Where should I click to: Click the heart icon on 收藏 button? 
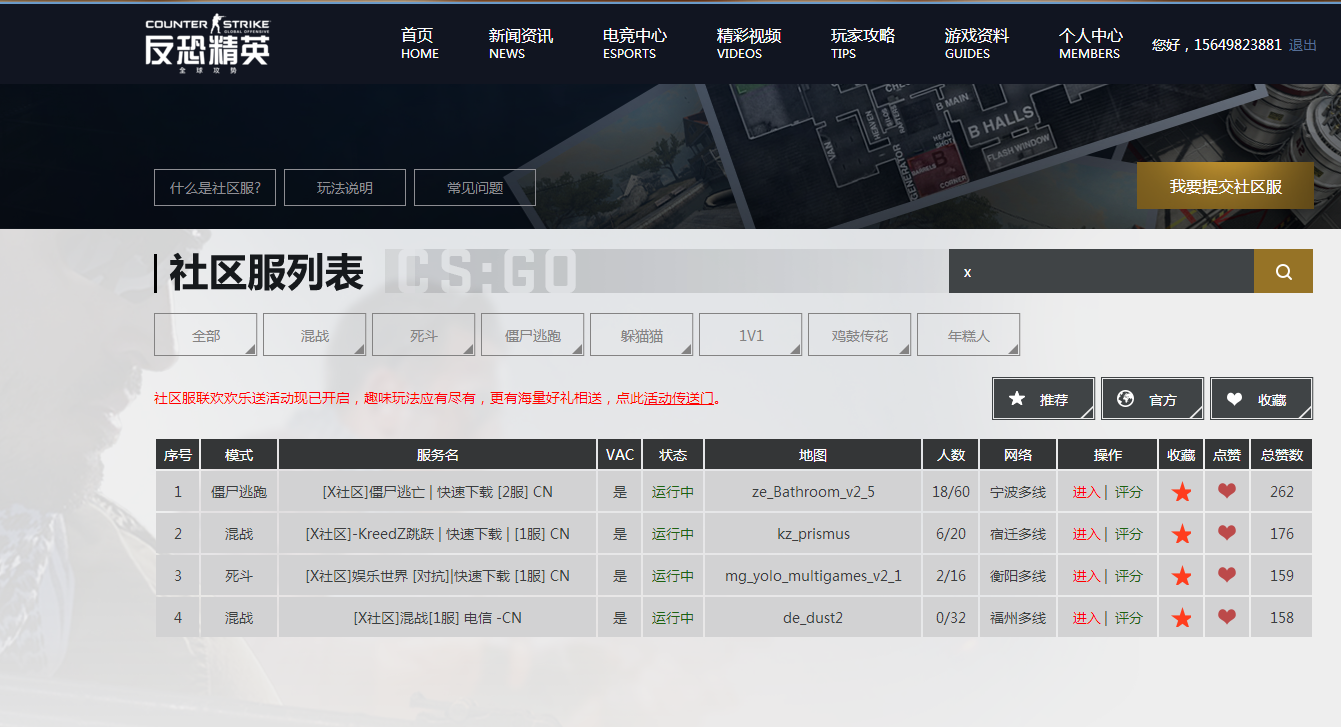click(x=1236, y=398)
